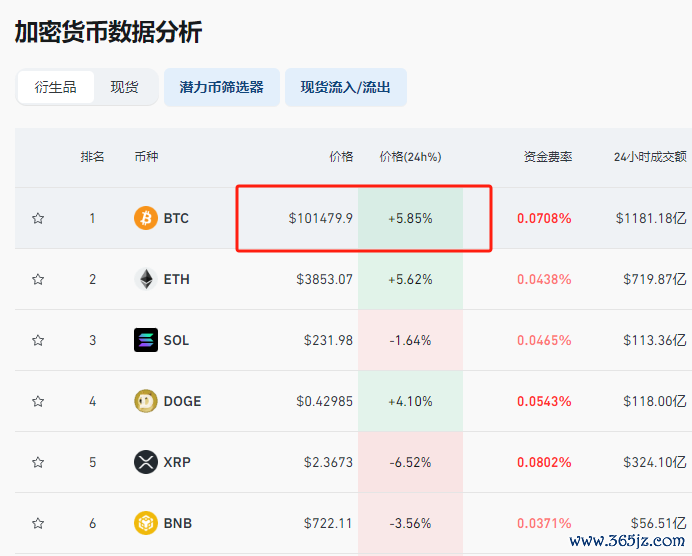Open the DOGE coin name link
The height and width of the screenshot is (556, 692).
[x=182, y=401]
